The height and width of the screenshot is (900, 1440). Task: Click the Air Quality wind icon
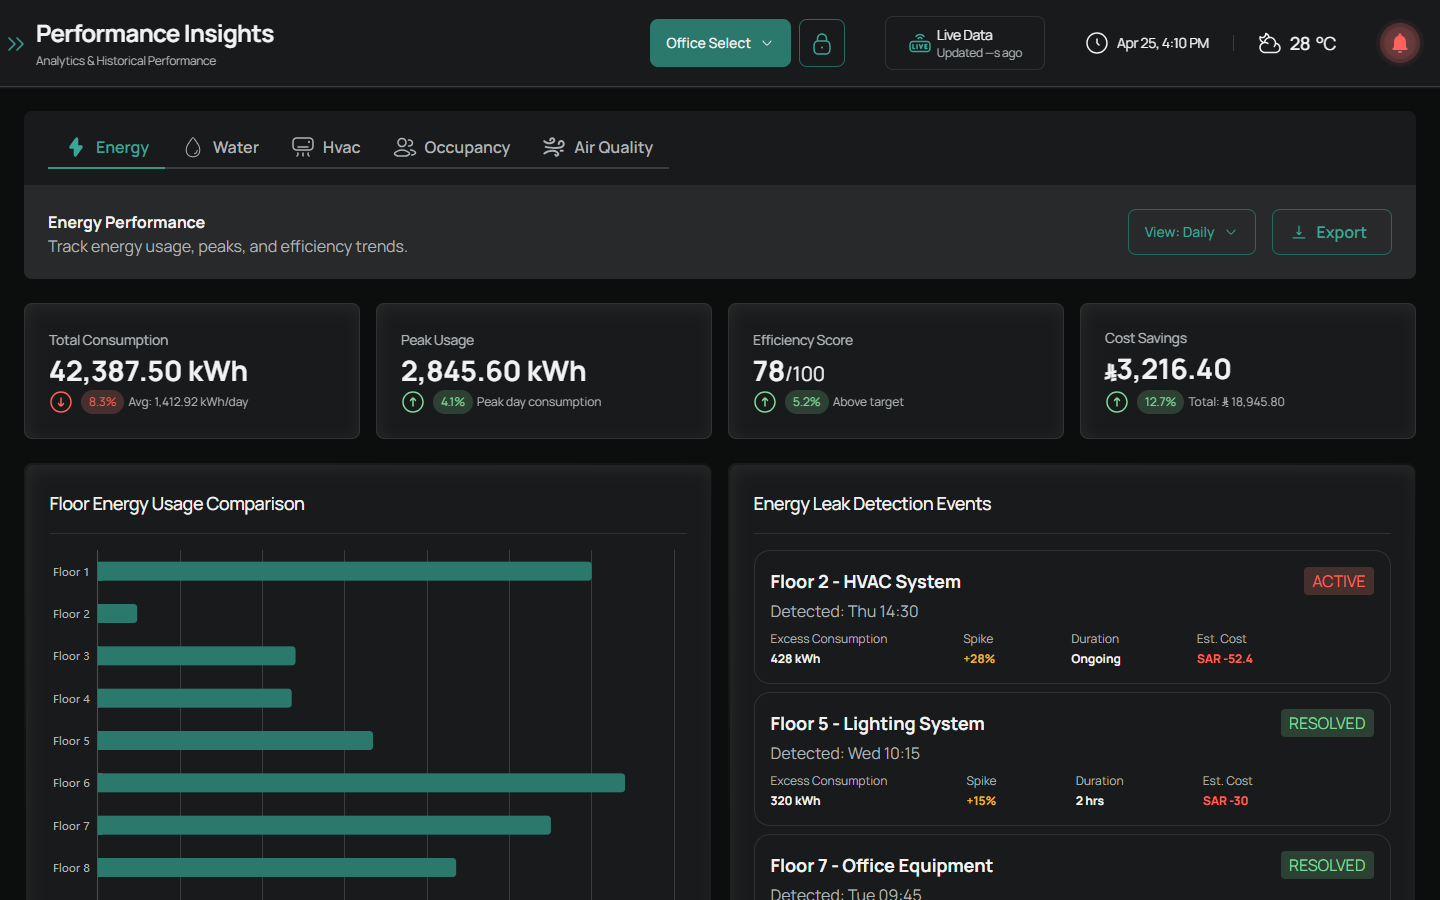coord(554,147)
